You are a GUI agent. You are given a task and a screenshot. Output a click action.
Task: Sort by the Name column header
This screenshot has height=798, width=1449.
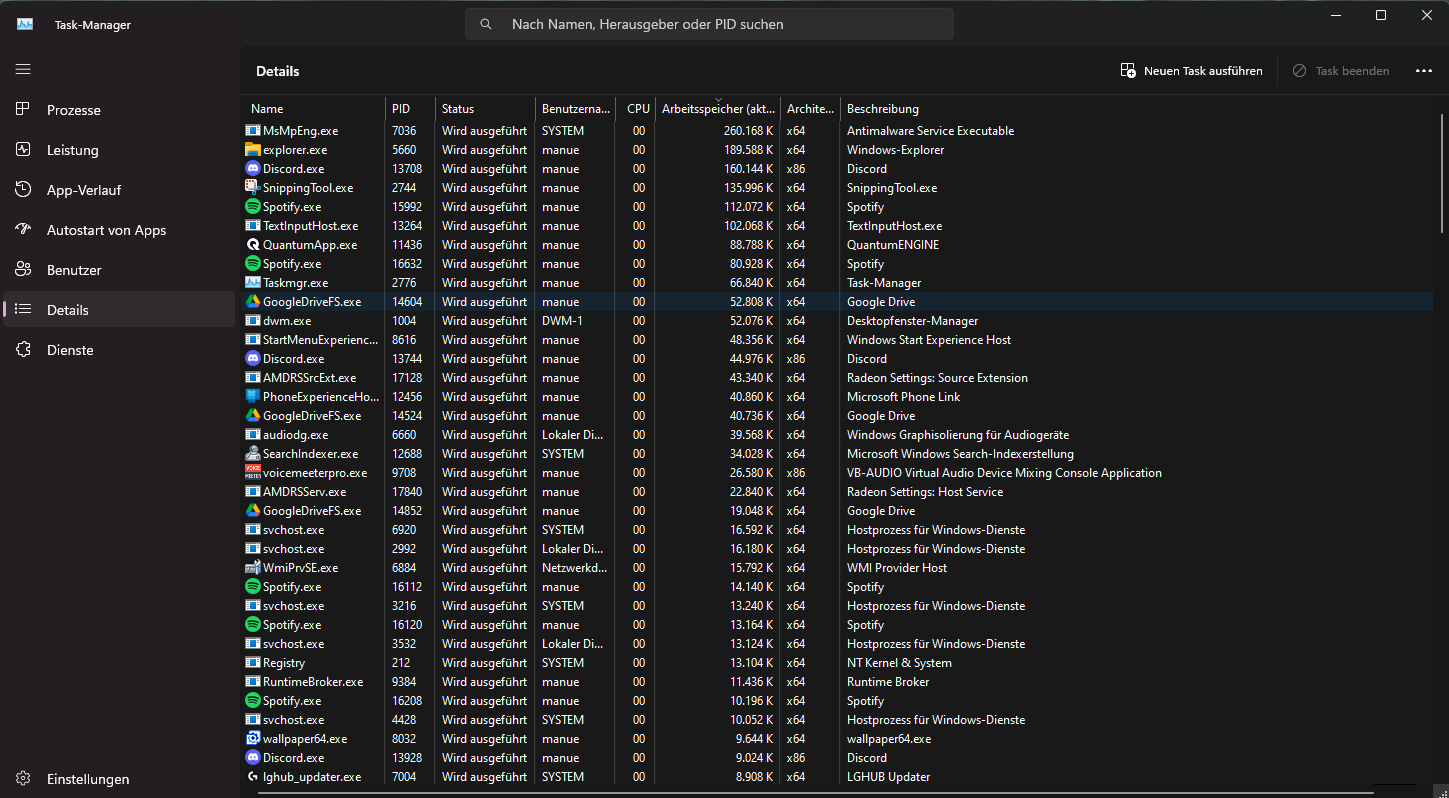point(314,109)
